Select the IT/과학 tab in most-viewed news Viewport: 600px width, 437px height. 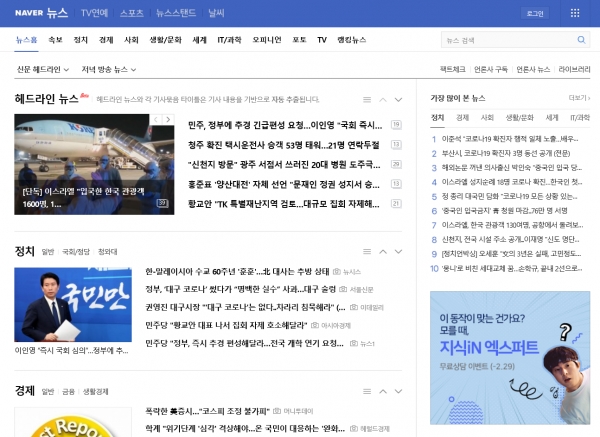(x=580, y=117)
